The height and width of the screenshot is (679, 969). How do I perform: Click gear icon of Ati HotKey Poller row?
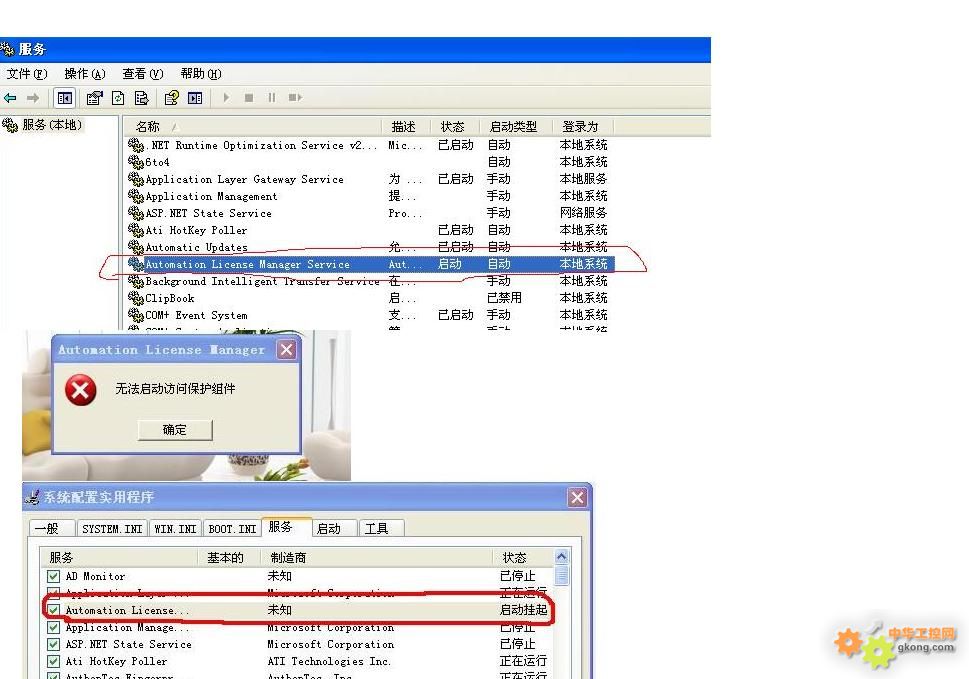coord(136,230)
